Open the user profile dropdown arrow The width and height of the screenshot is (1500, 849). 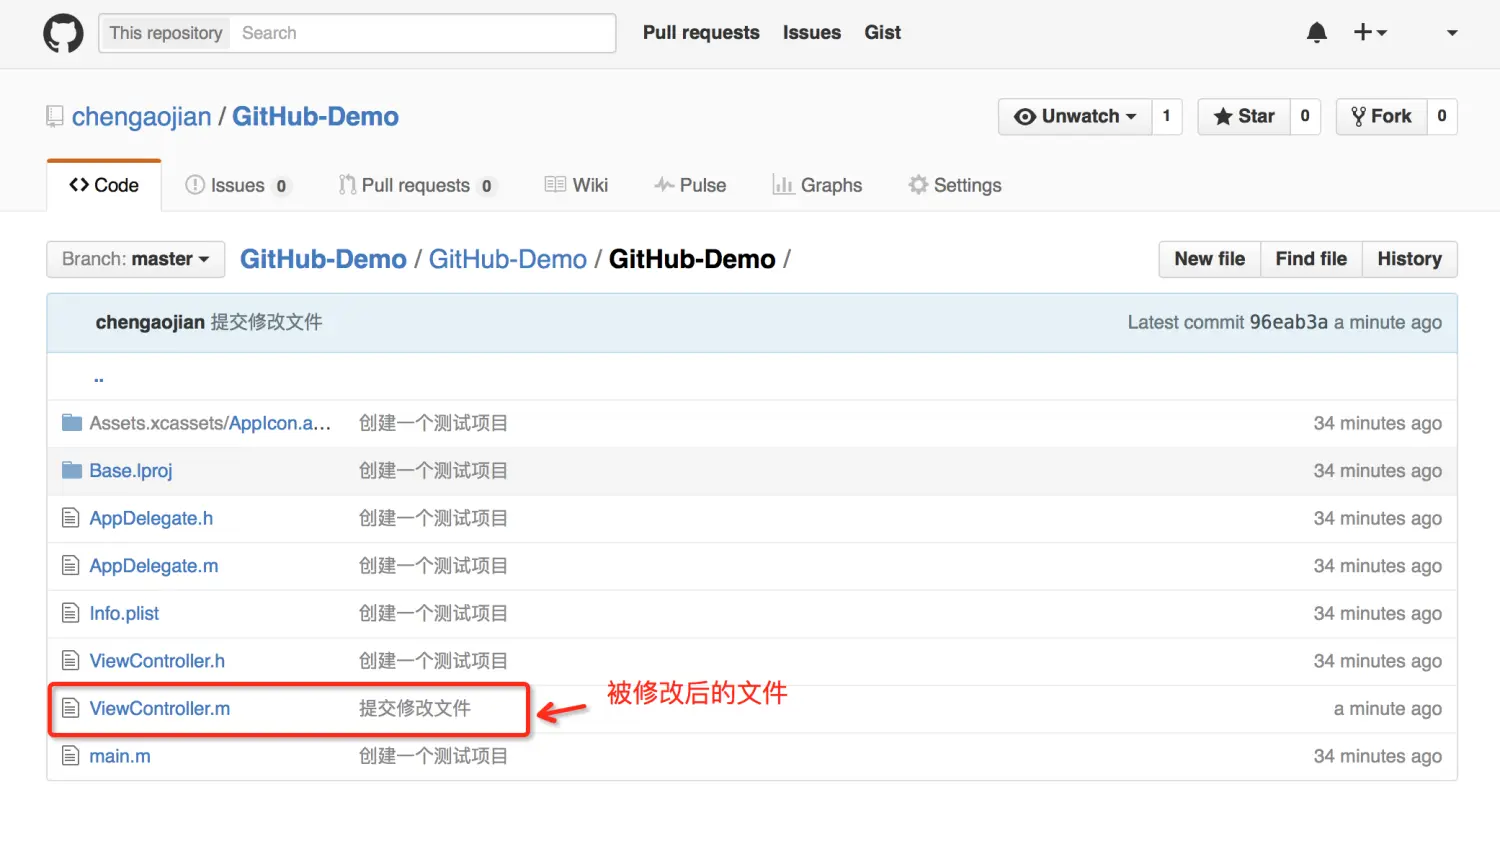pyautogui.click(x=1452, y=33)
